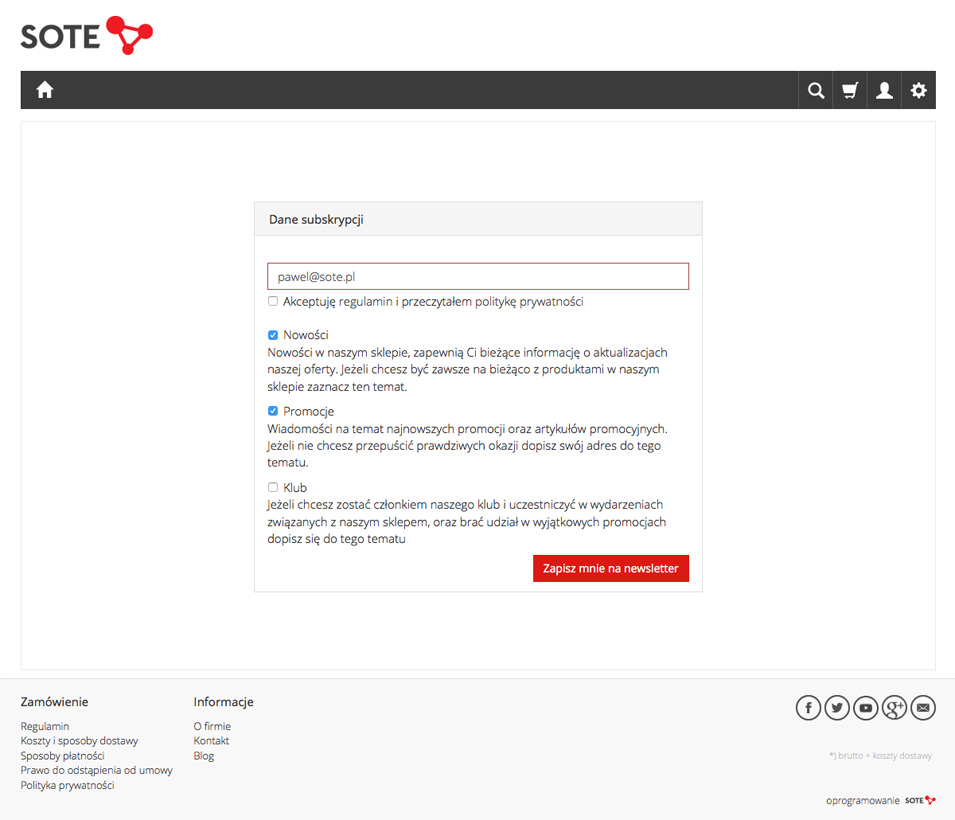Click the Dane subskrypcji heading
Image resolution: width=955 pixels, height=820 pixels.
tap(316, 219)
